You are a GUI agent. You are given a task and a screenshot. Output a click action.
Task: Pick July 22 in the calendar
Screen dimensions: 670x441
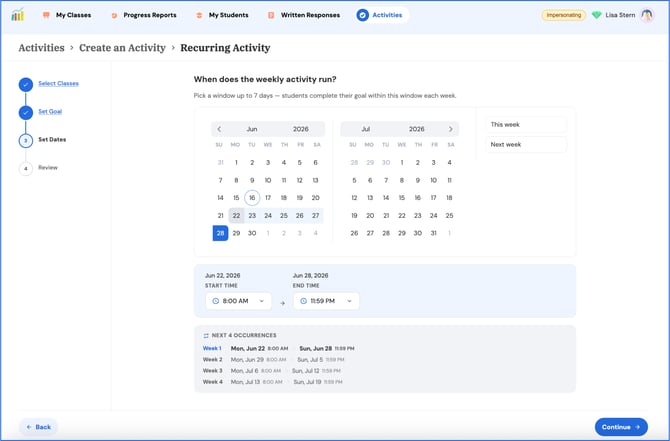pos(402,216)
